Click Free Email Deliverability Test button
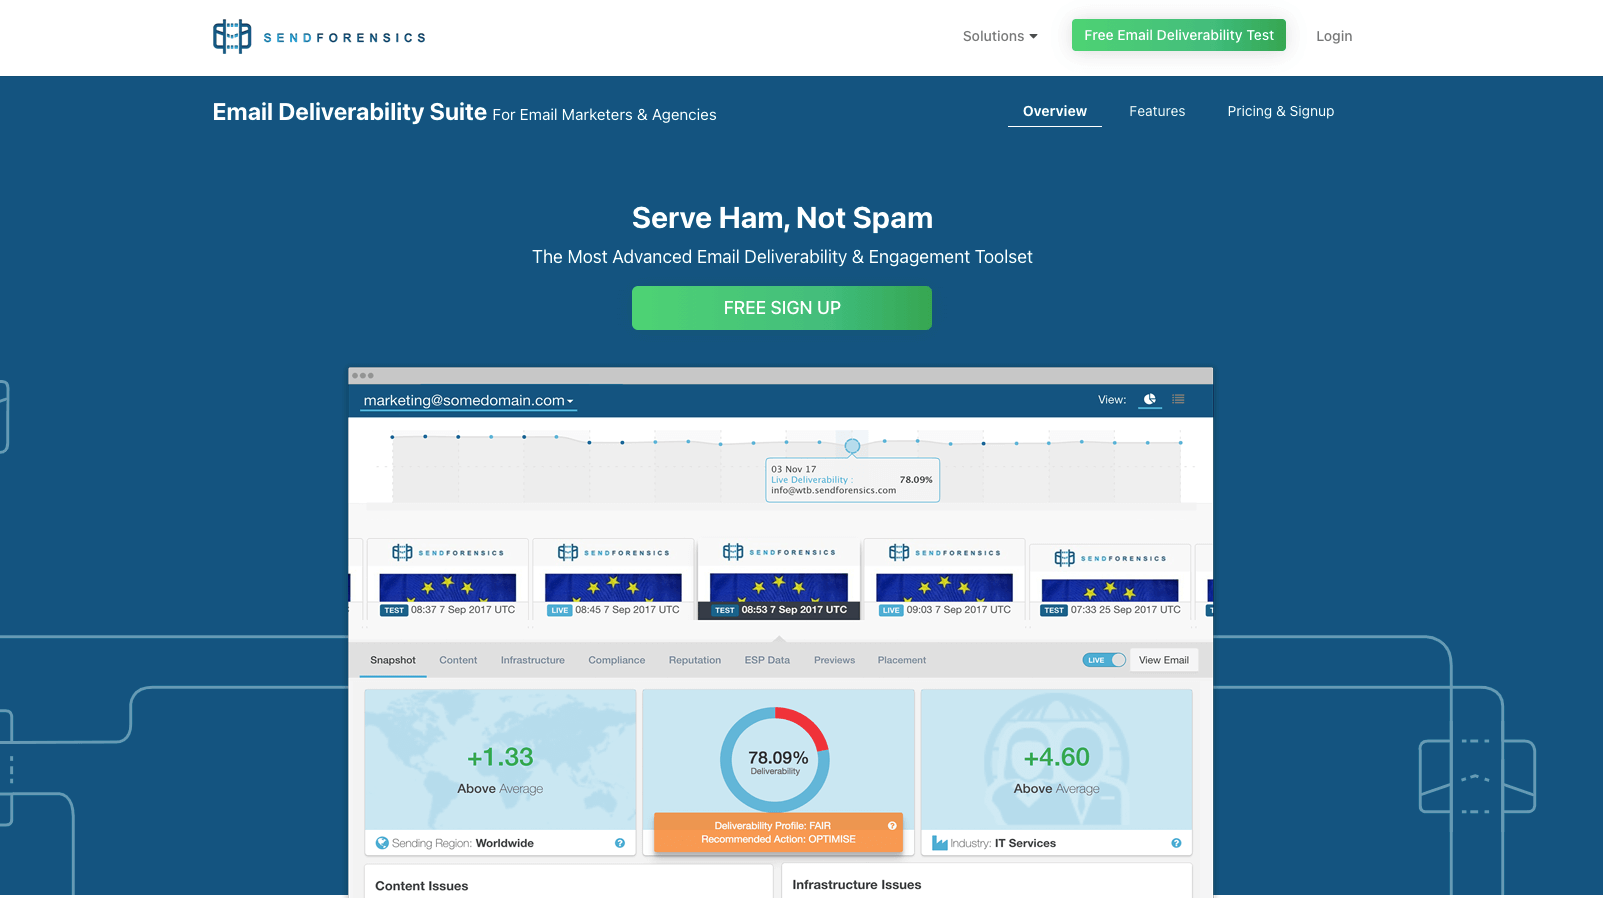 (x=1179, y=35)
